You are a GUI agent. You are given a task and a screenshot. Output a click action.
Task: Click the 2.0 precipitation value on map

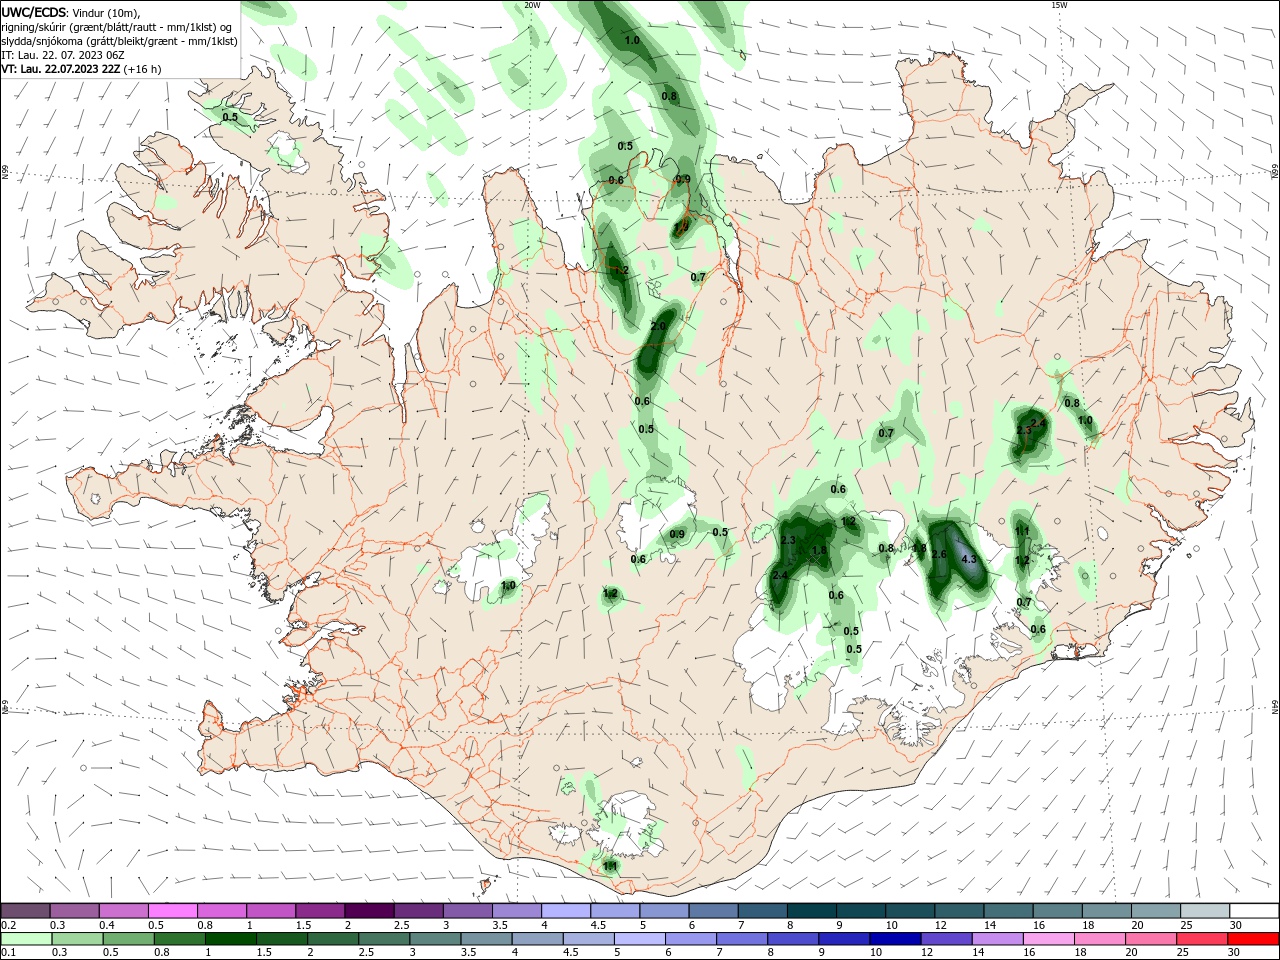(x=658, y=327)
